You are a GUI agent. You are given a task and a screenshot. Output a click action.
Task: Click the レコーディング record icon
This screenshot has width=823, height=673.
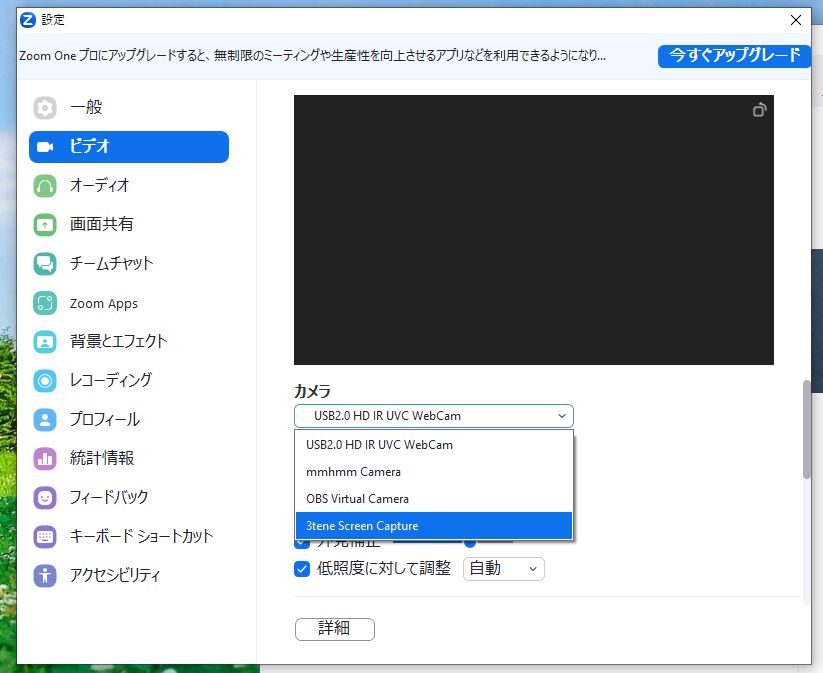45,381
